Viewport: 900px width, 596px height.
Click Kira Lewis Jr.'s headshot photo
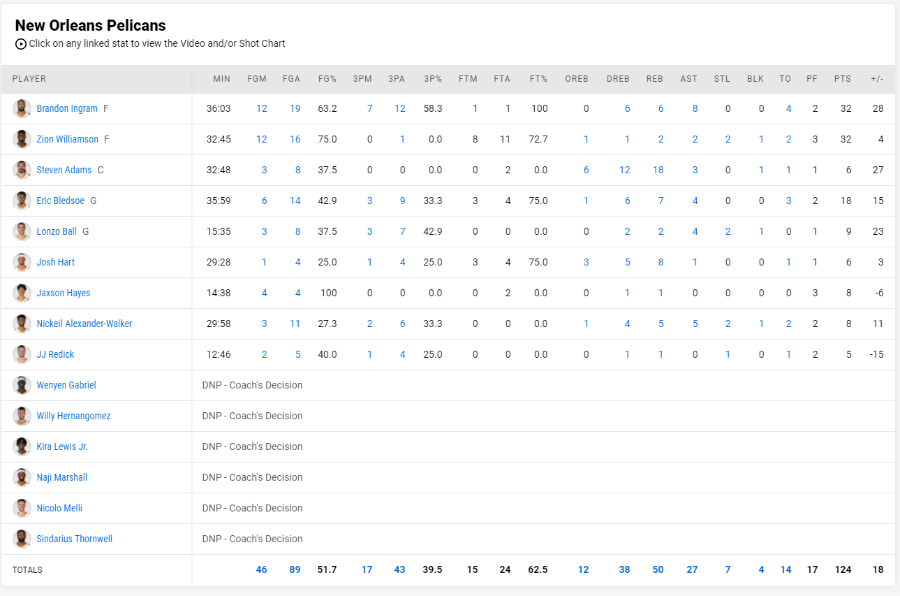22,446
